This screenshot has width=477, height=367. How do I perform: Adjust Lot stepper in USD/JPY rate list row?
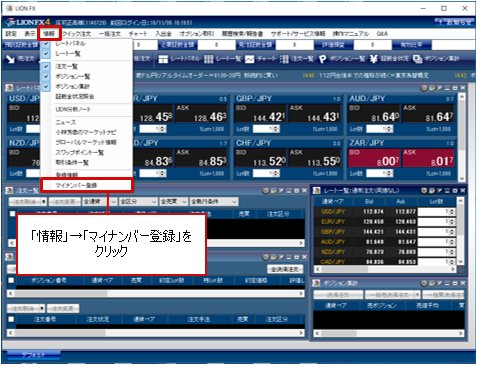(x=452, y=211)
